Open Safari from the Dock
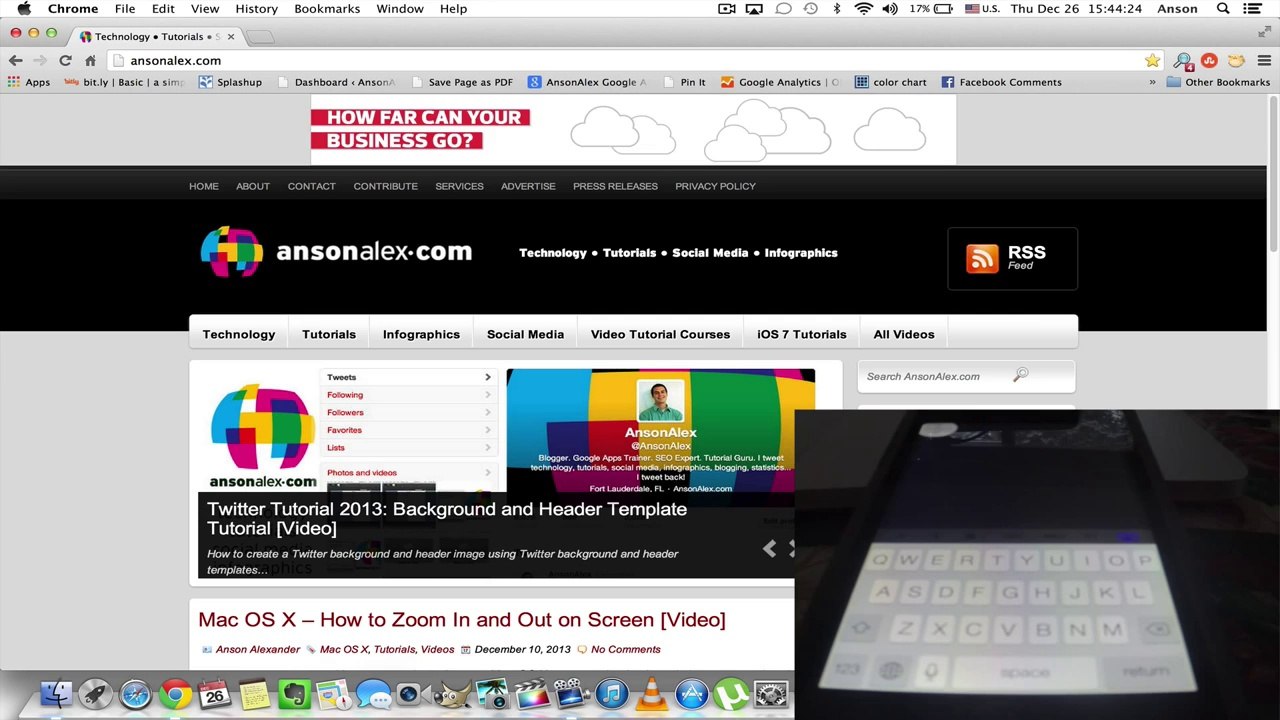 (135, 694)
